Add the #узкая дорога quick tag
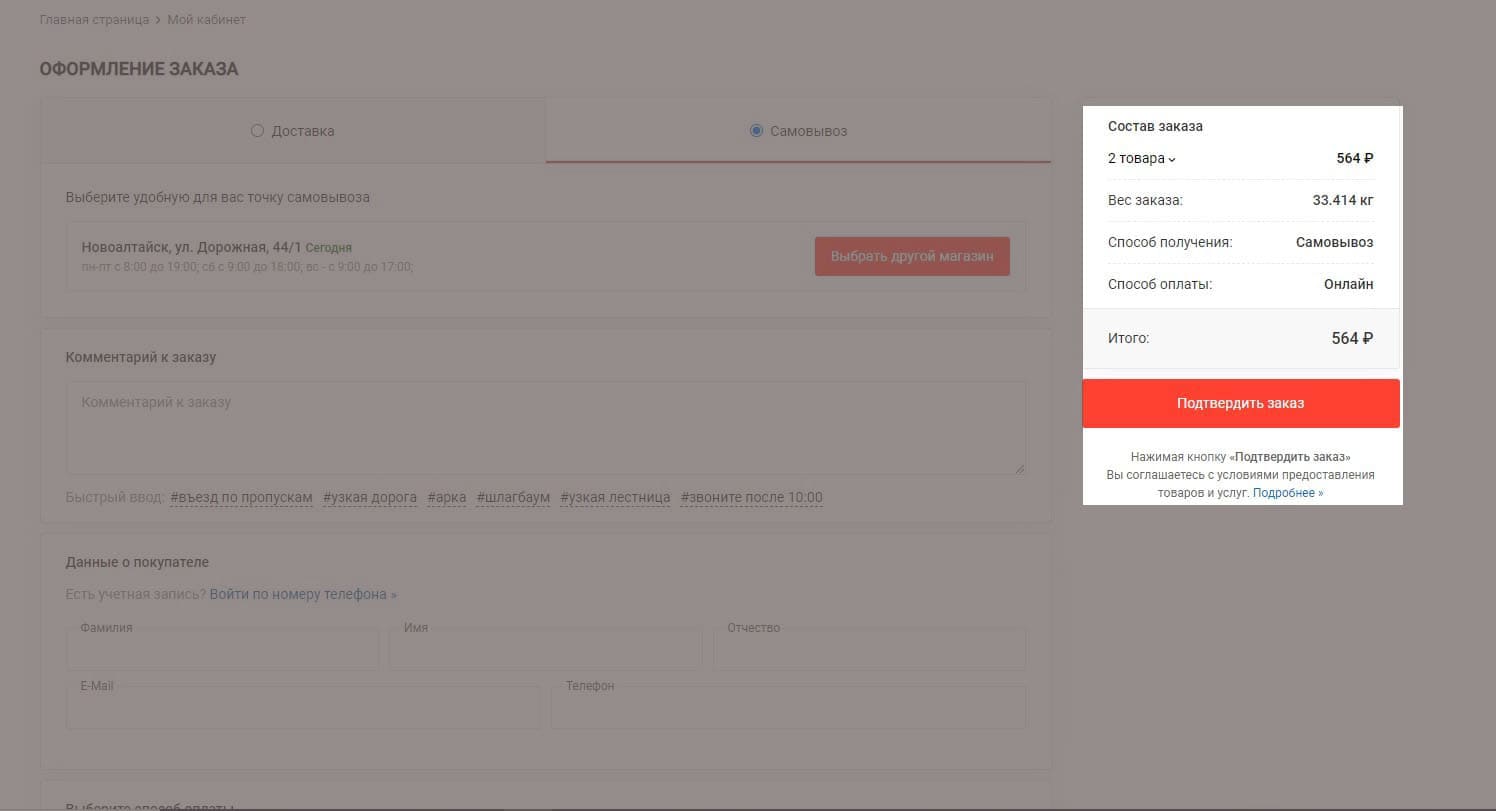The image size is (1496, 811). [370, 497]
